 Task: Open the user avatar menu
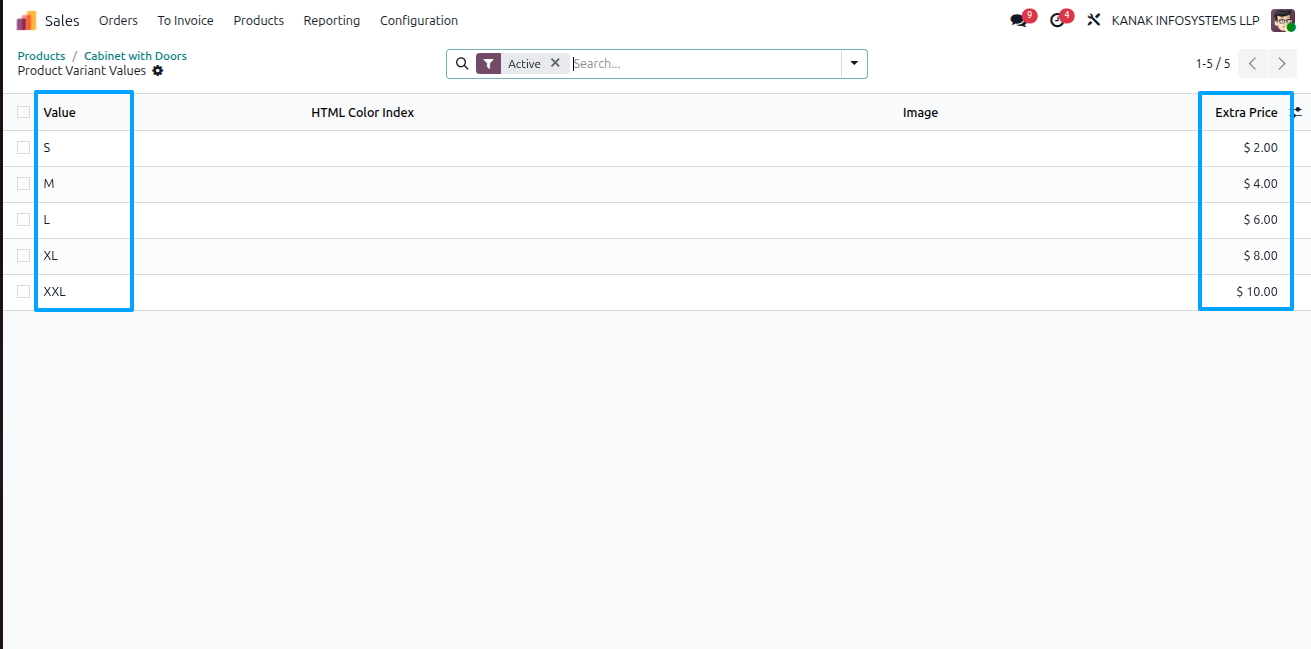coord(1283,20)
